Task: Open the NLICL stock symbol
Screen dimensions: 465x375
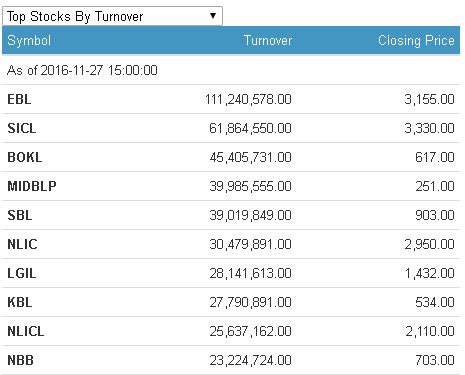Action: click(x=26, y=331)
